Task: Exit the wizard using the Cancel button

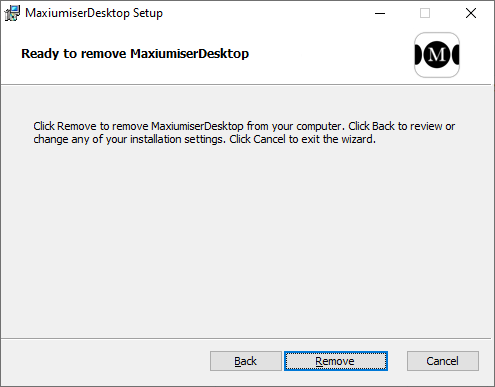Action: (x=443, y=361)
